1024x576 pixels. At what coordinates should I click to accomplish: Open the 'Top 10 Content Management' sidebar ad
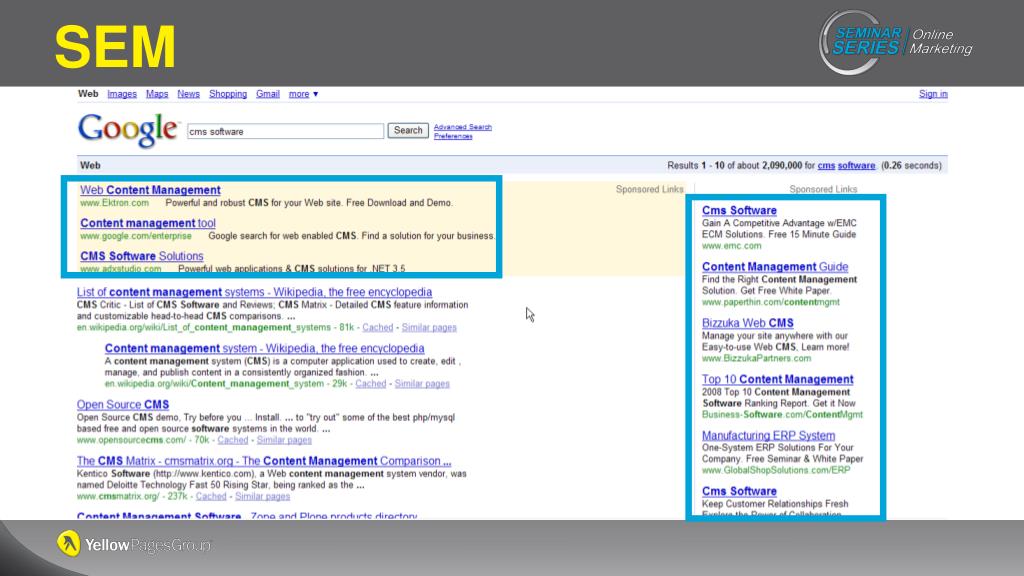[778, 379]
